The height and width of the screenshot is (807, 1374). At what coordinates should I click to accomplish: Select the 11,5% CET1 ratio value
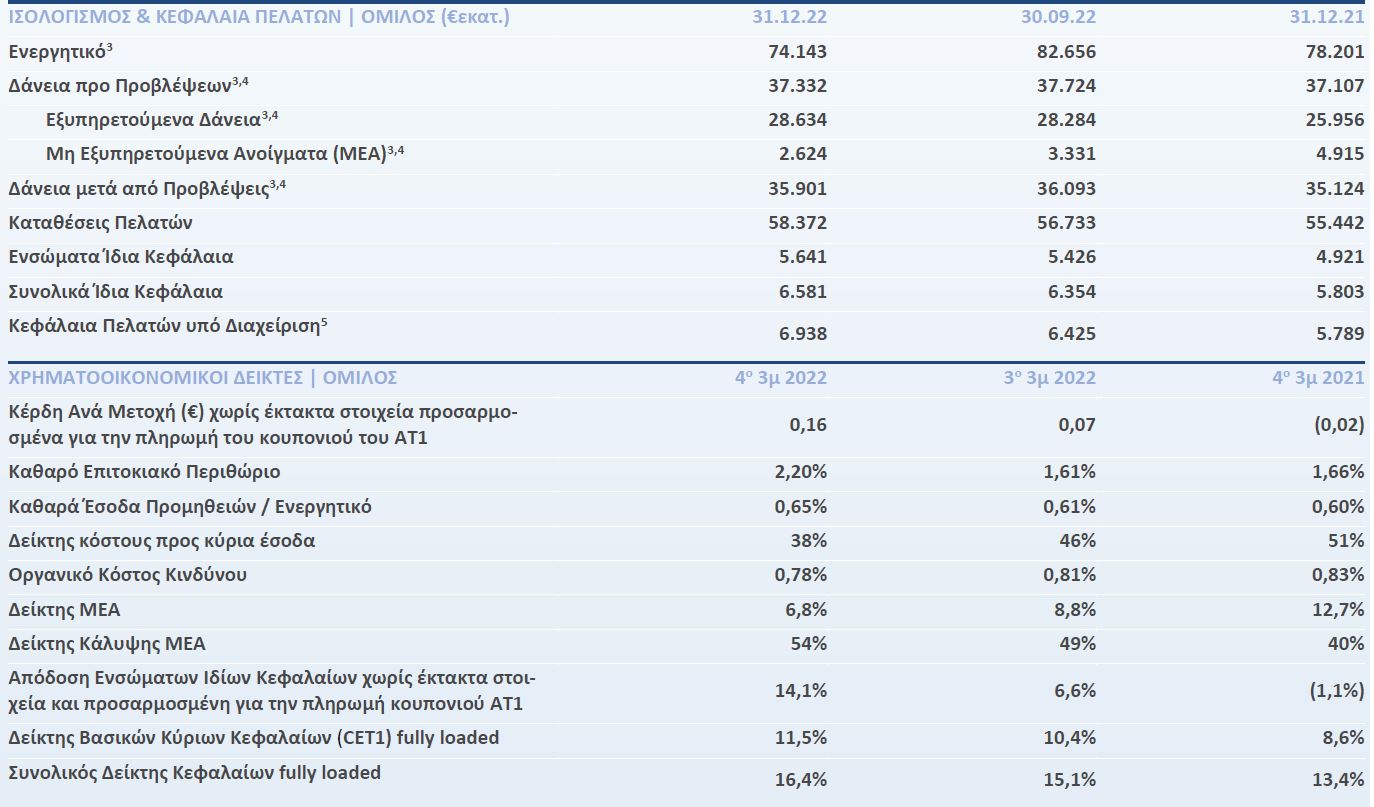tap(801, 738)
